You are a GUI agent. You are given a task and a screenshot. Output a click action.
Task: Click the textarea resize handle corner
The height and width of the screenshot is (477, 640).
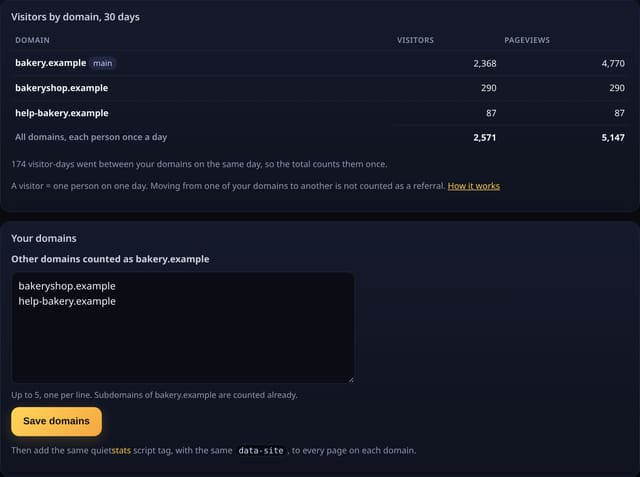(351, 379)
